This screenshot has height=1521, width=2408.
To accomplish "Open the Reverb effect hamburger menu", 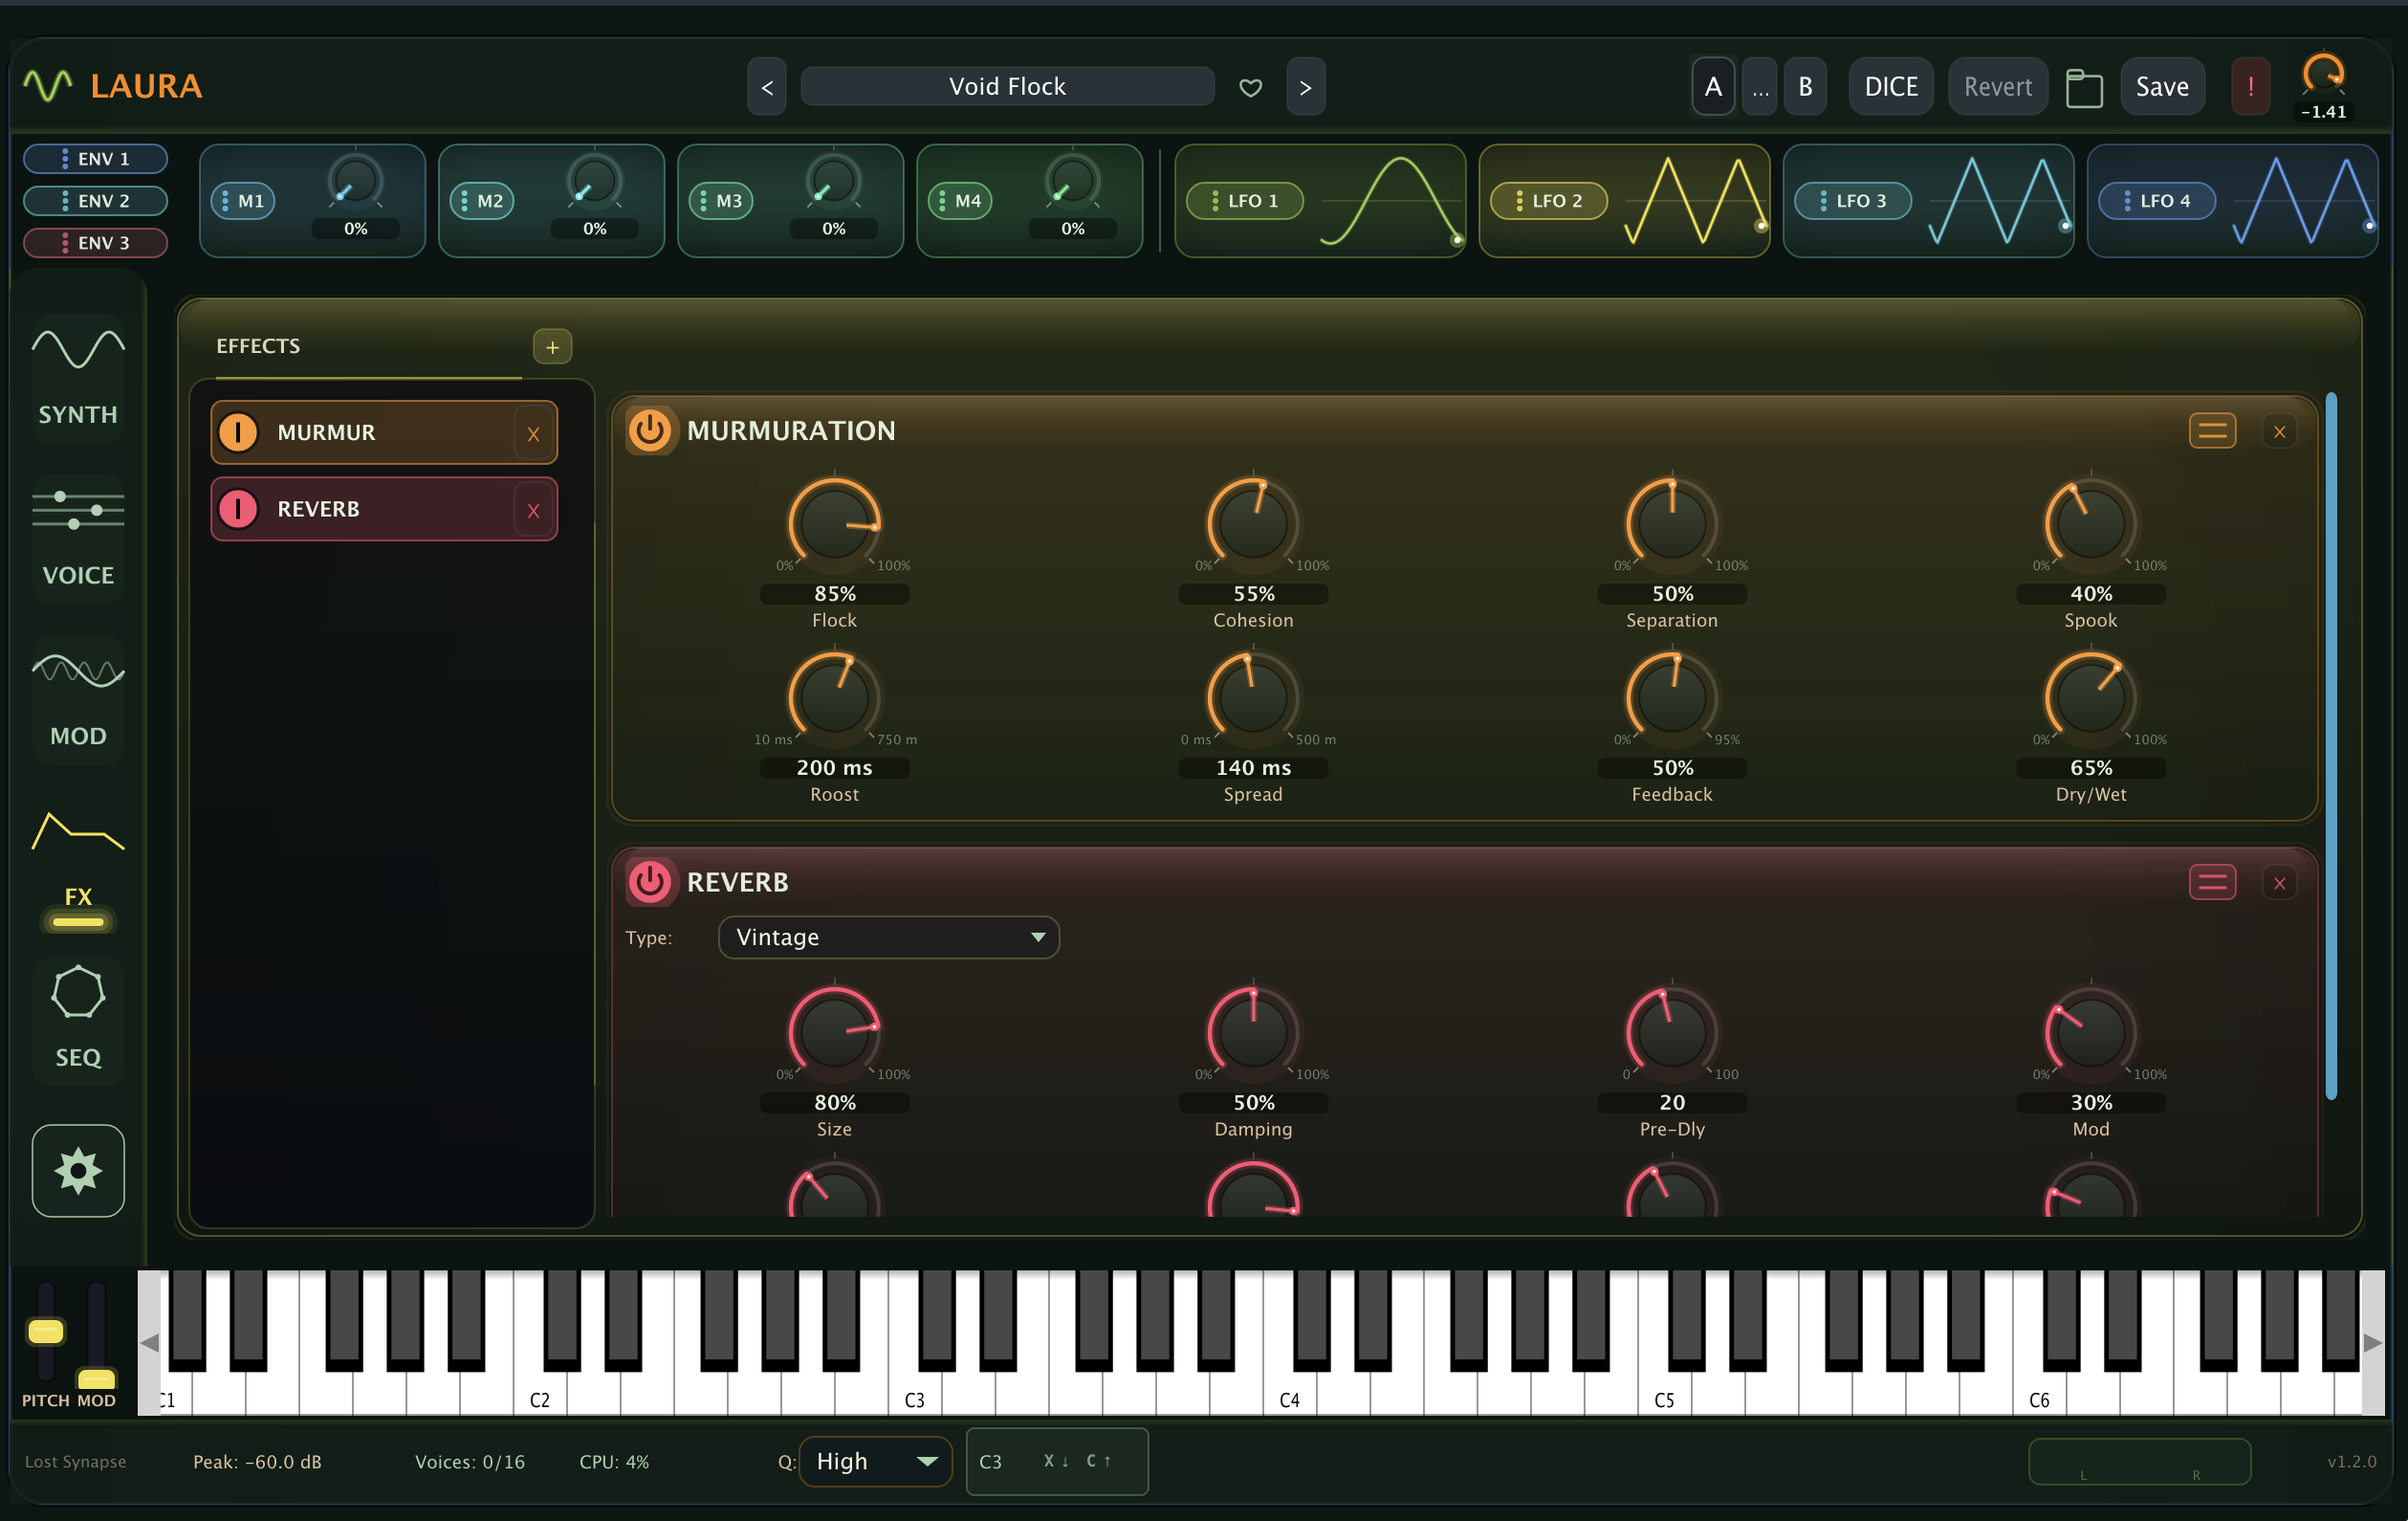I will [x=2212, y=882].
